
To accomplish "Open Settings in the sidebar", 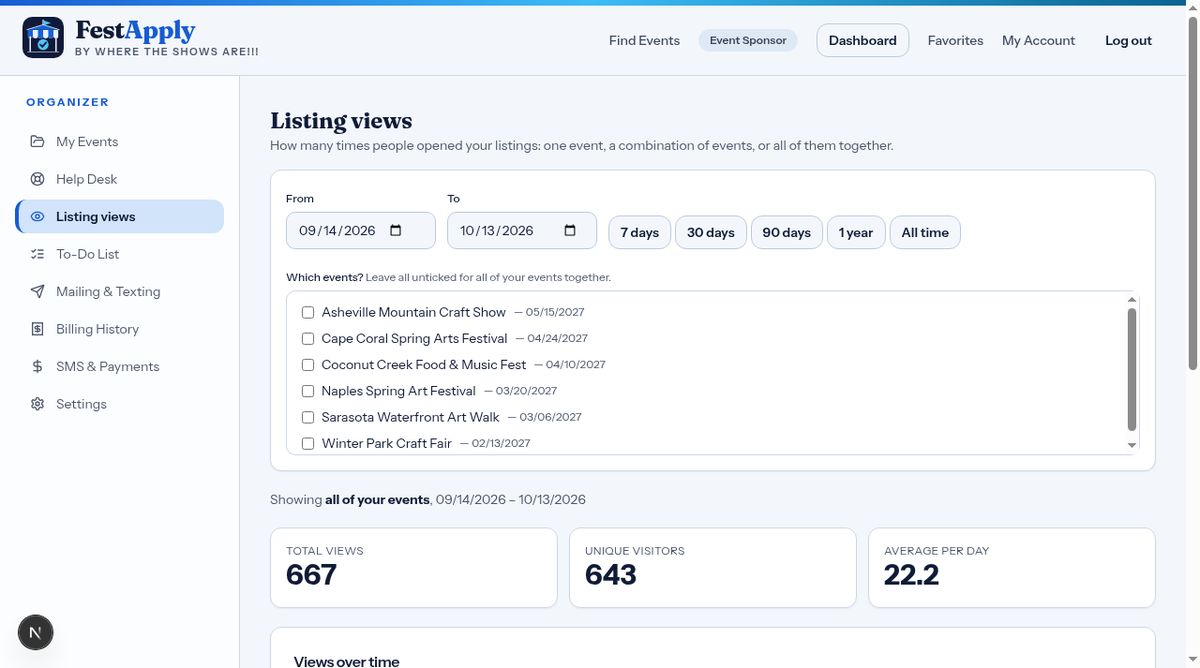I will point(120,404).
